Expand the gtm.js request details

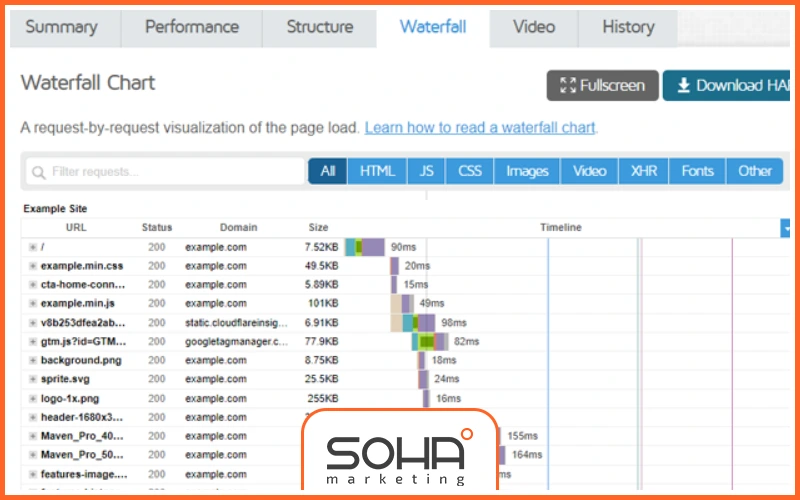tap(33, 342)
